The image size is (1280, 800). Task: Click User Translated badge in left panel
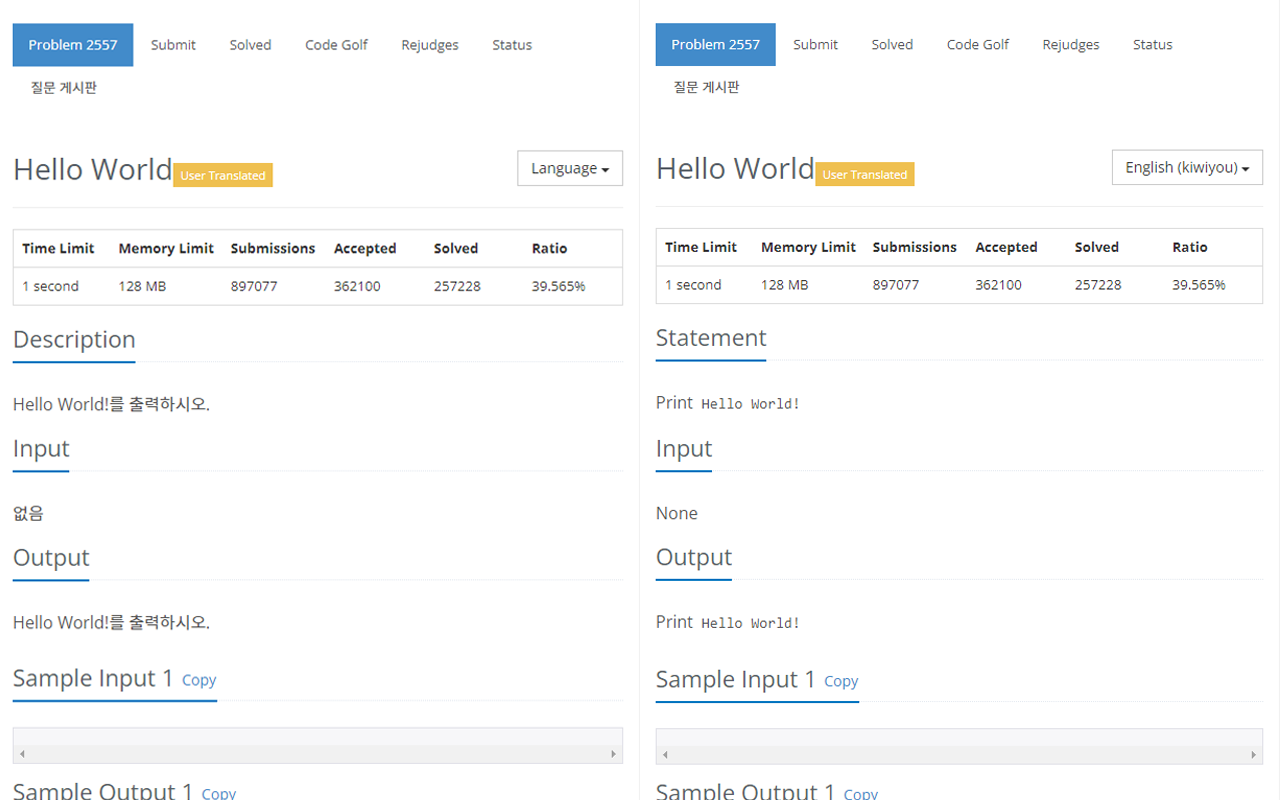tap(222, 176)
